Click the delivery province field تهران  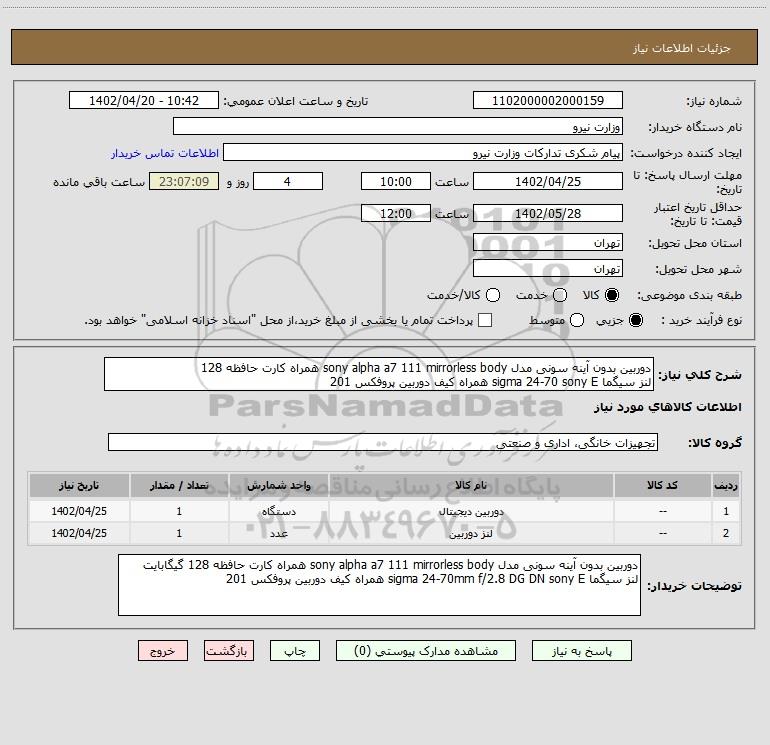click(548, 243)
